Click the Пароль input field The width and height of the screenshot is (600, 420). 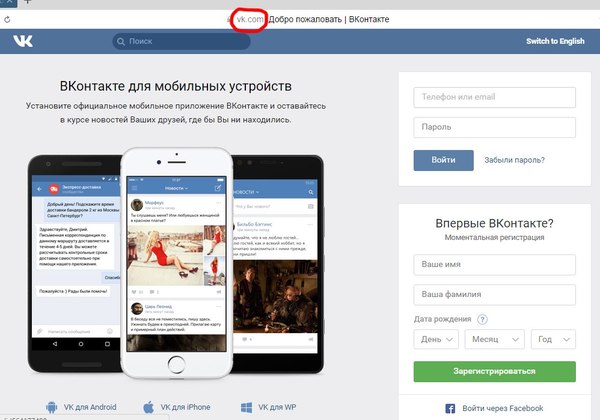pyautogui.click(x=494, y=127)
